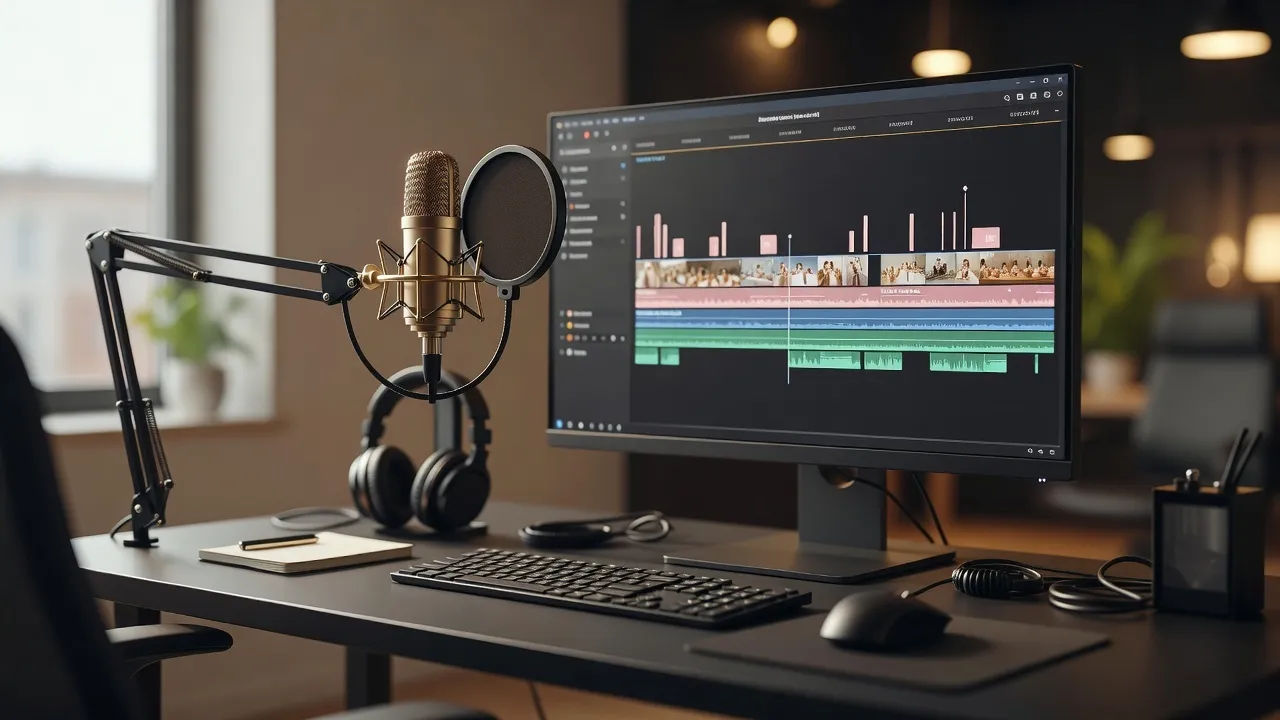1280x720 pixels.
Task: Select the long pink audio waveform clip
Action: (844, 296)
